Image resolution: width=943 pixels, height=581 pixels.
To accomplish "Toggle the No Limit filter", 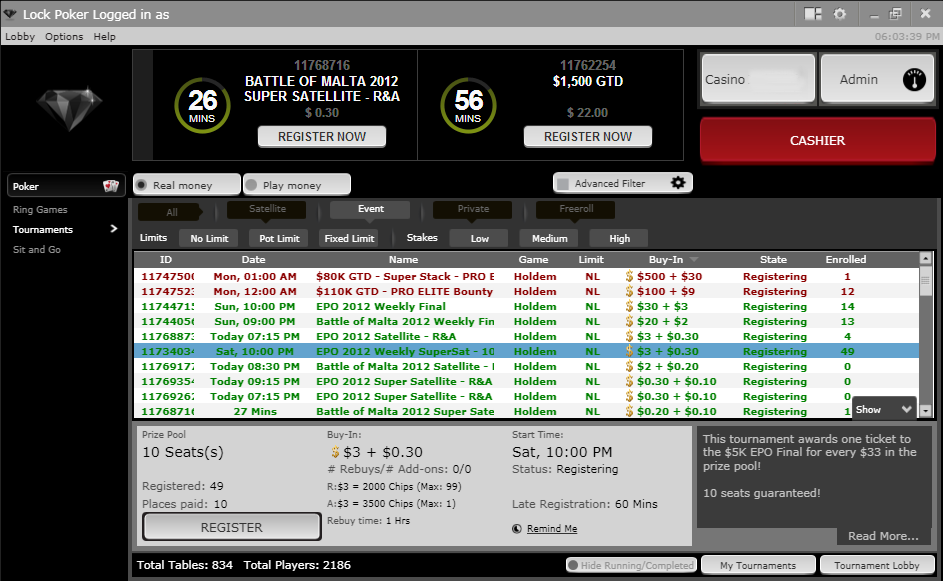I will coord(209,238).
